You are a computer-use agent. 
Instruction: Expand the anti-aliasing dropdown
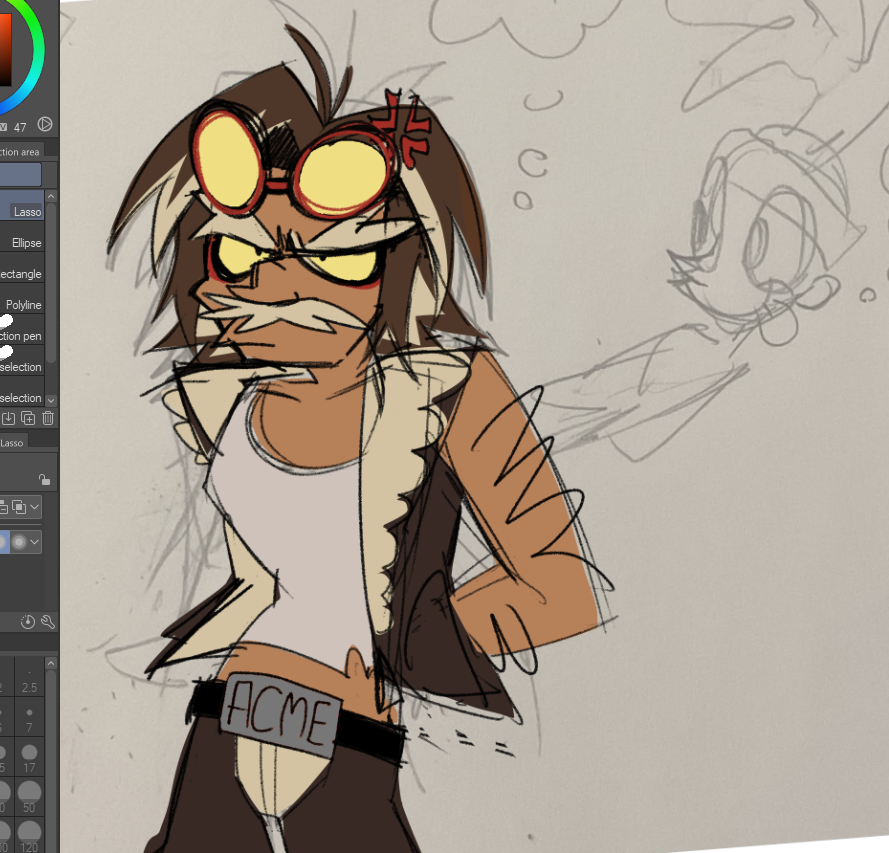(35, 542)
